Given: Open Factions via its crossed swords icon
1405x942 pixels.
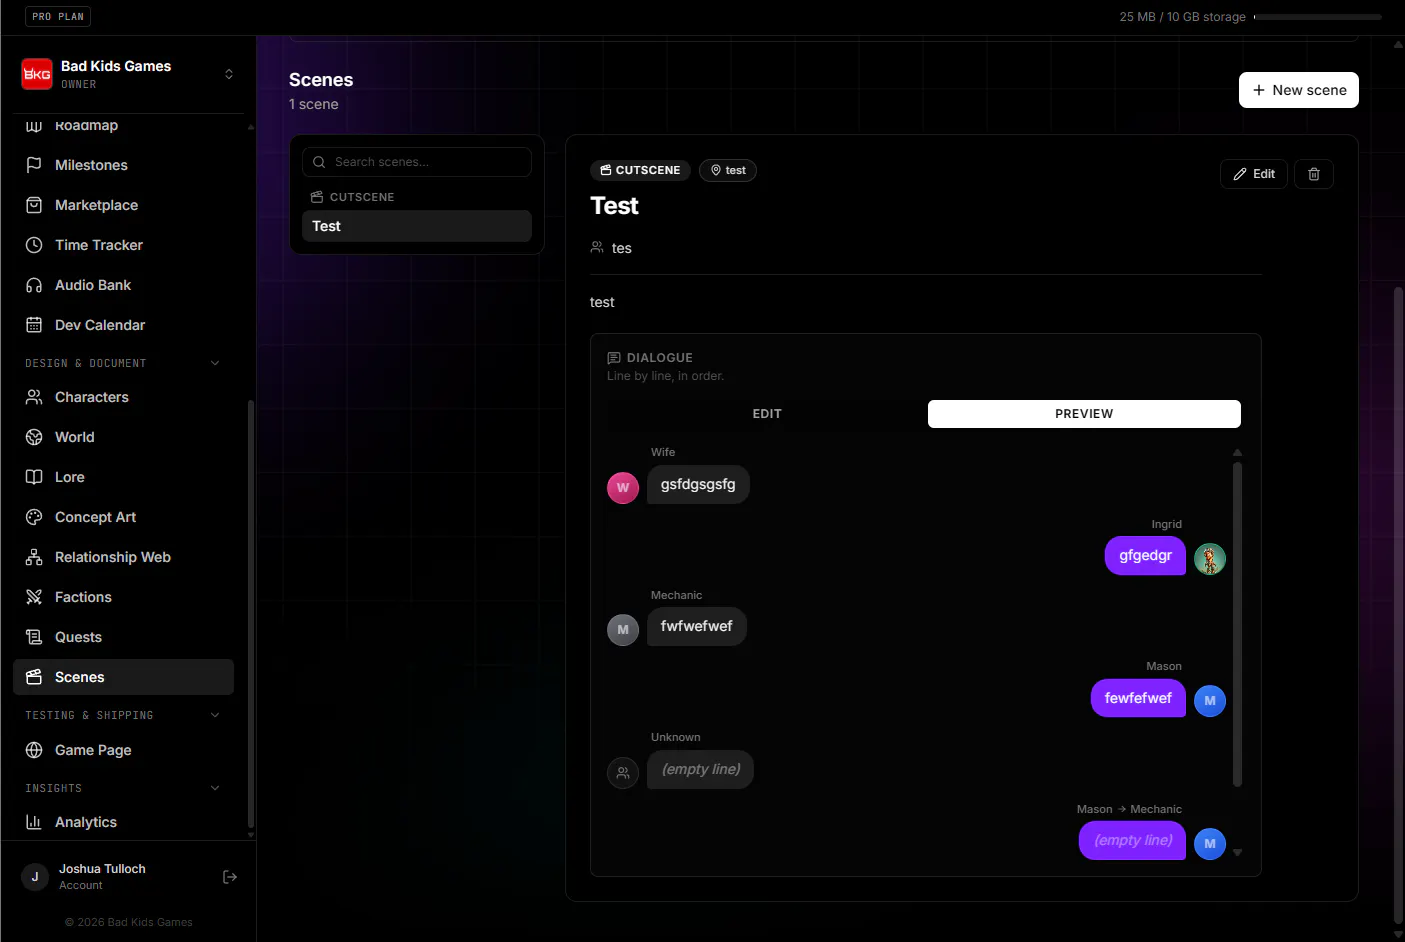Looking at the screenshot, I should 34,597.
